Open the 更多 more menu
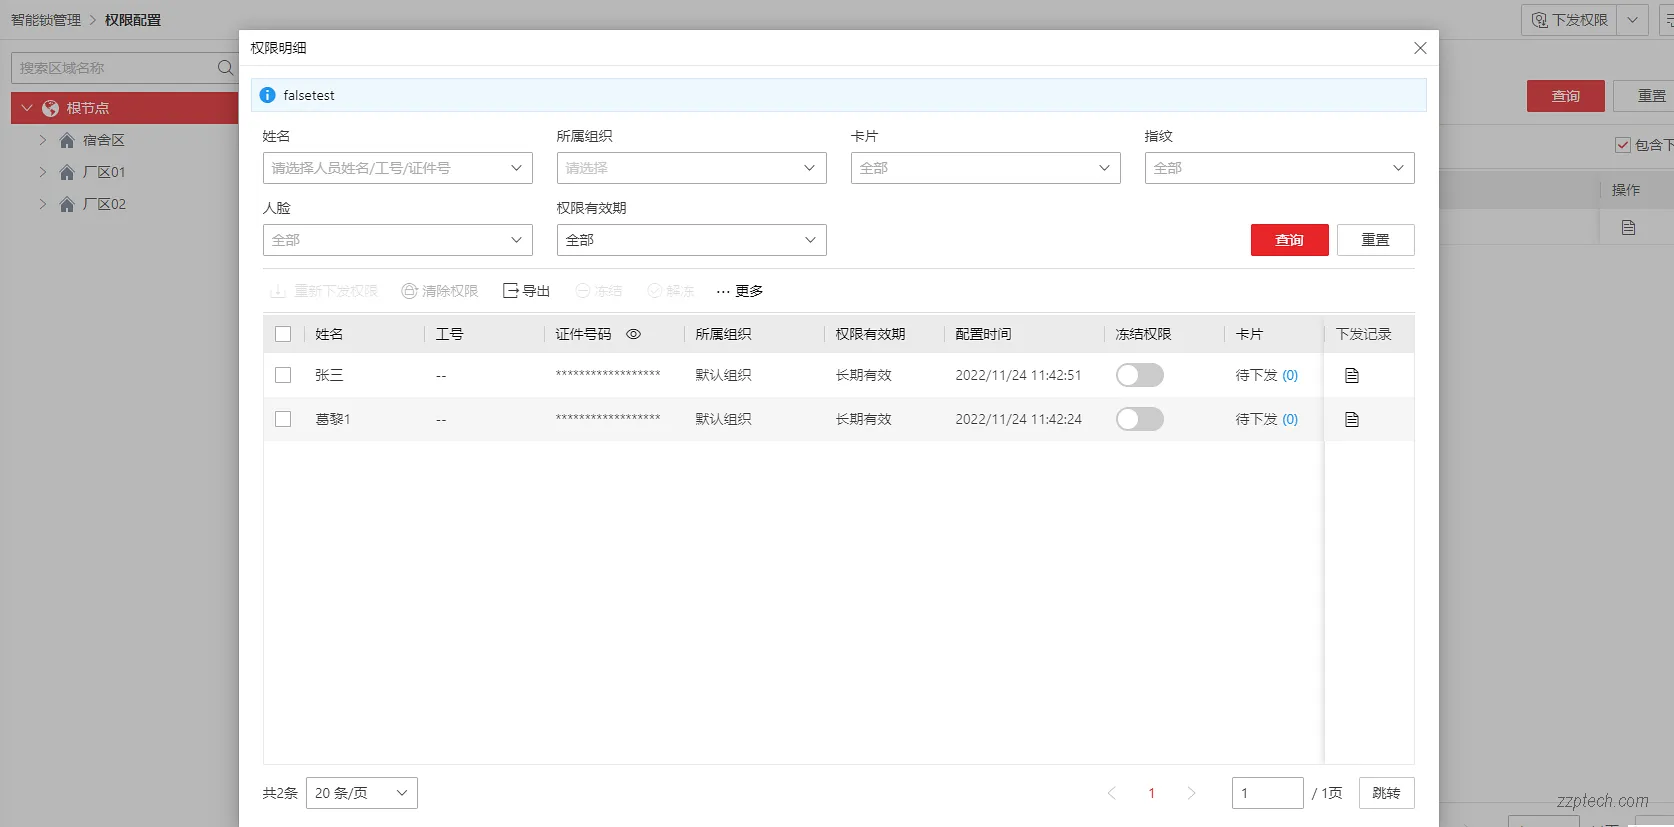 tap(739, 291)
